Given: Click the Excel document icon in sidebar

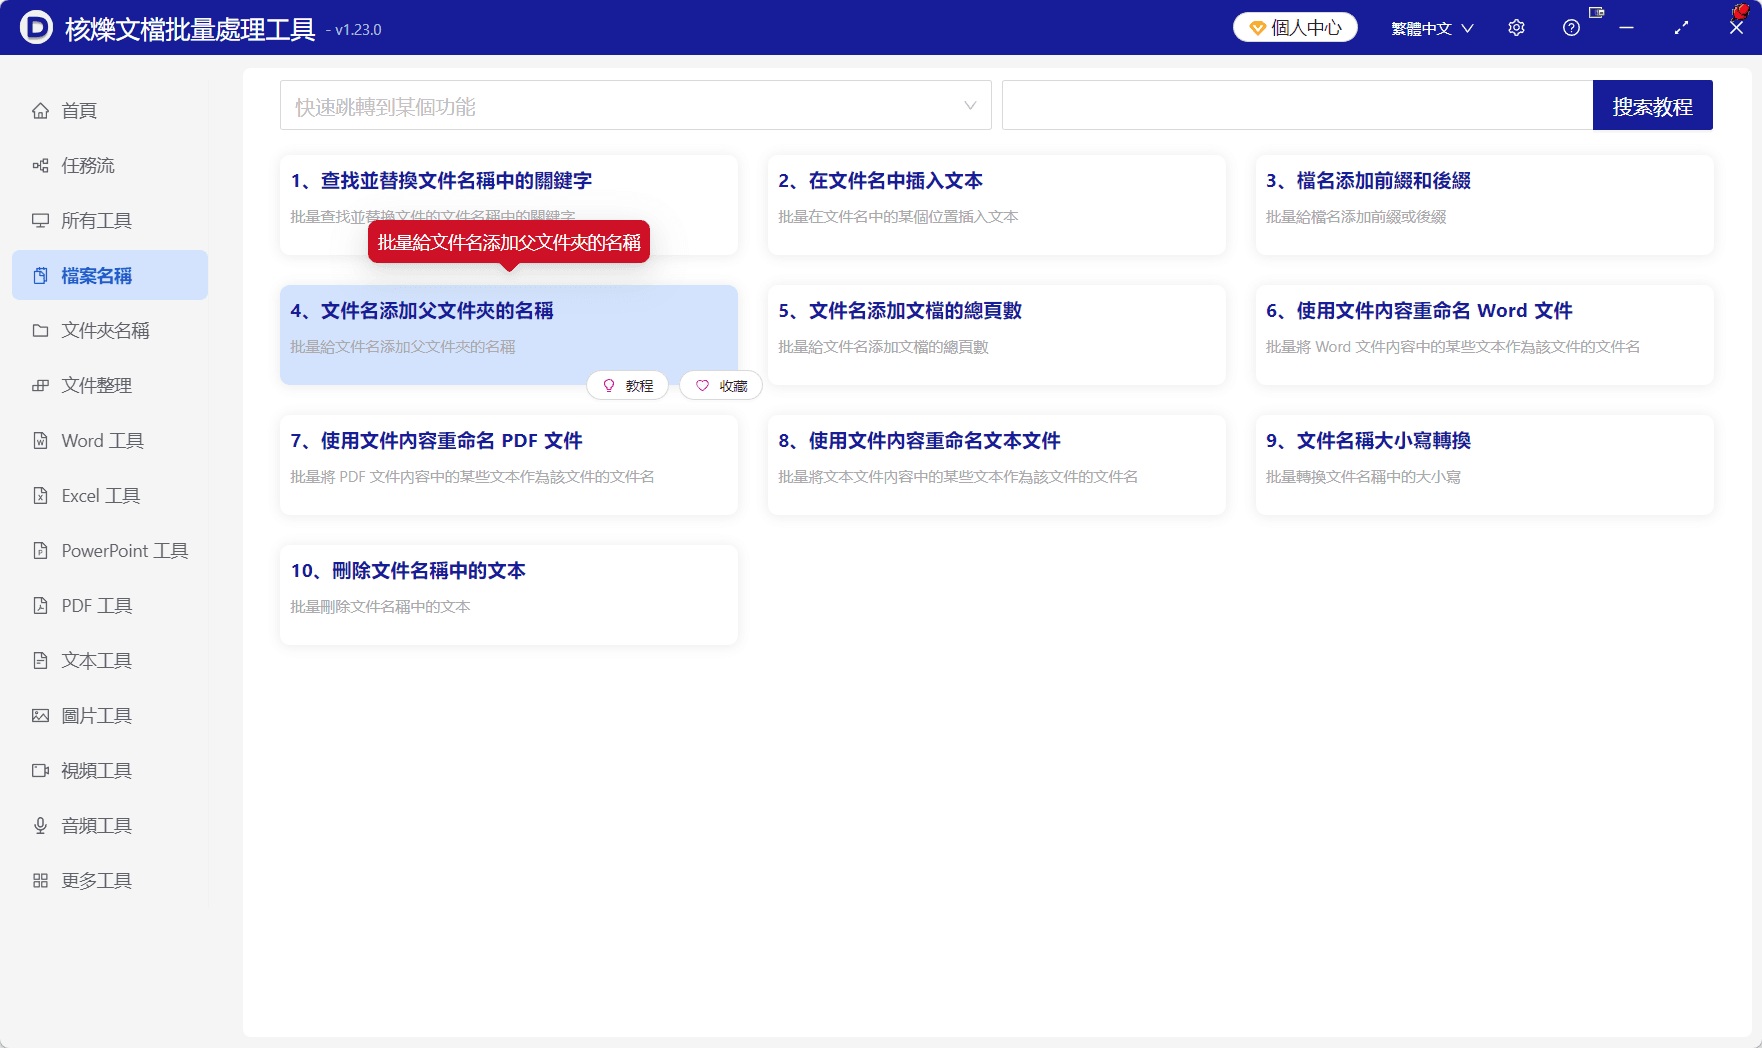Looking at the screenshot, I should coord(40,496).
